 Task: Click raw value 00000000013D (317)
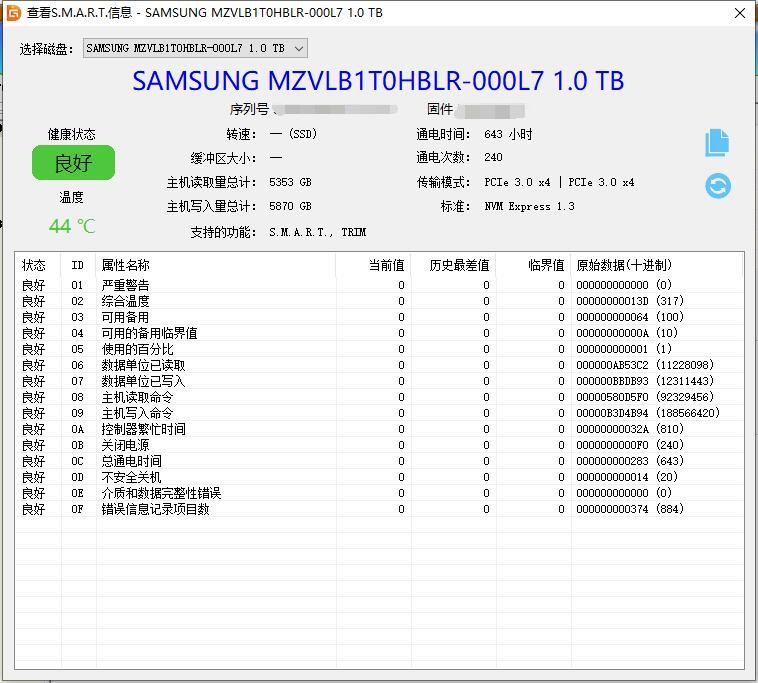[630, 301]
